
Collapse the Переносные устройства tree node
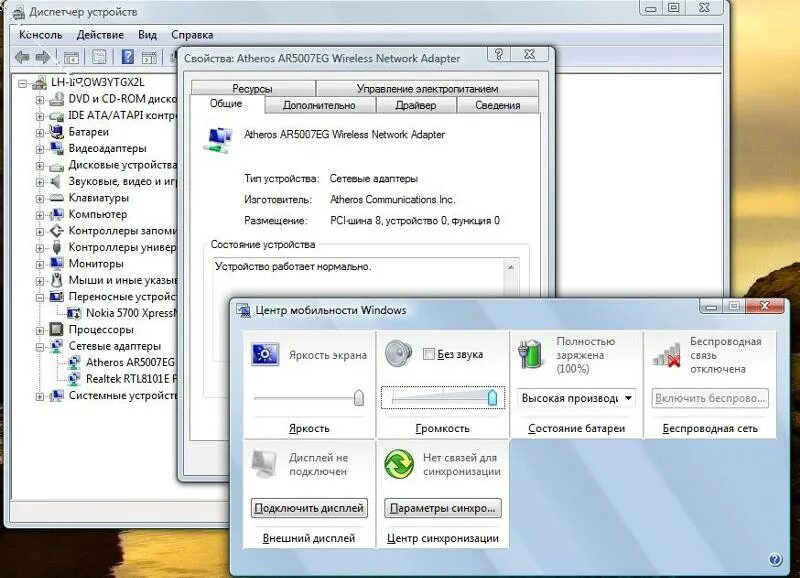[39, 297]
